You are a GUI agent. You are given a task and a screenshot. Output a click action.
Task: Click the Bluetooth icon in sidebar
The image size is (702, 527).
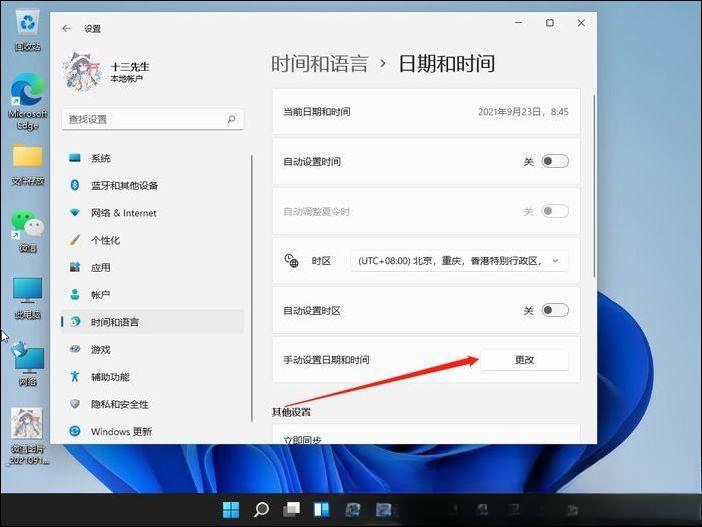(x=75, y=185)
